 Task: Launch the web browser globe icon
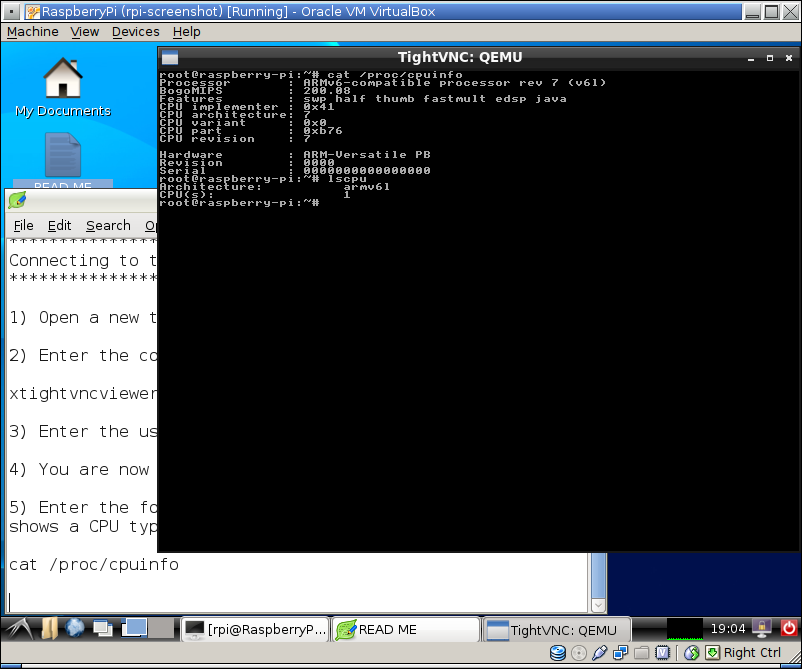[x=75, y=629]
